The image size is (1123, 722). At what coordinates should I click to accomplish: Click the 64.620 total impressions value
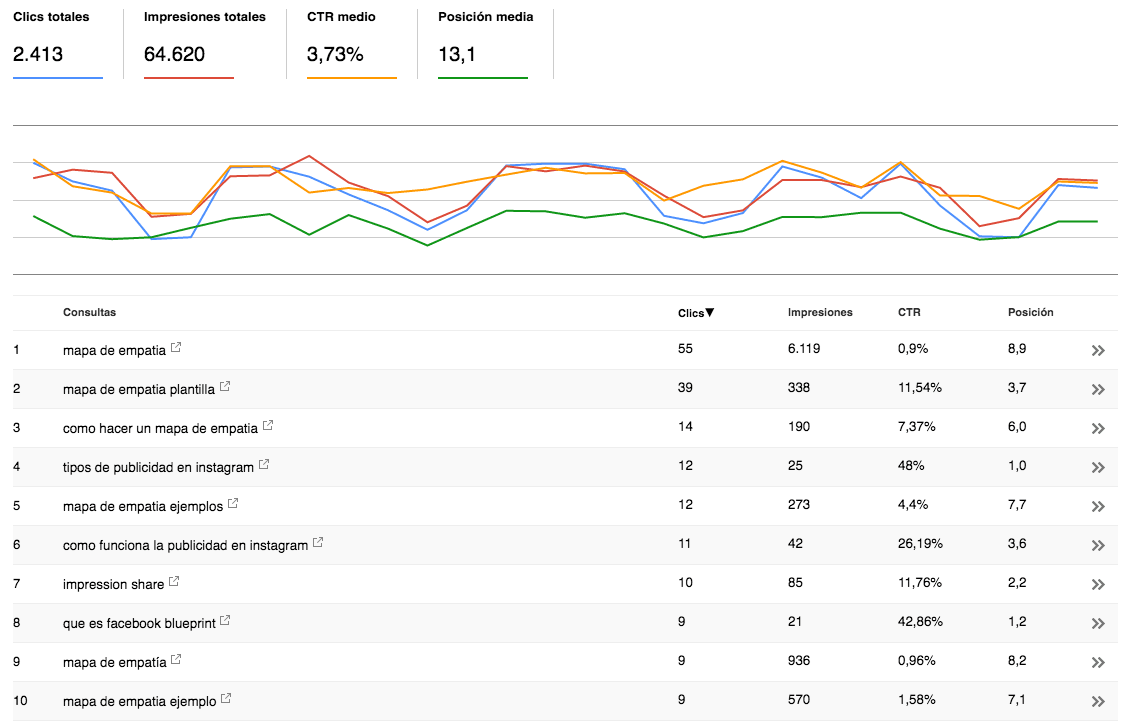point(174,54)
